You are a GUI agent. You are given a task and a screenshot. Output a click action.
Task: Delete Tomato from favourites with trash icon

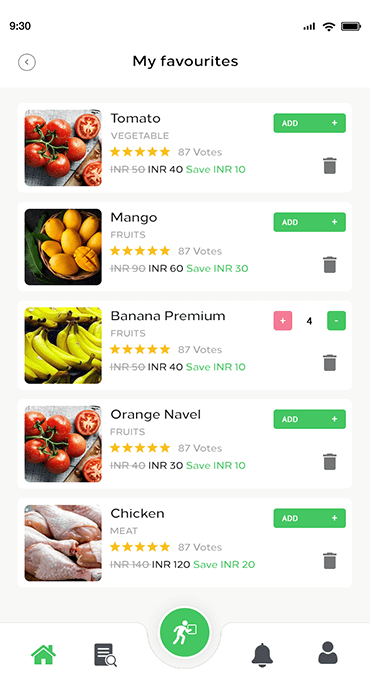click(330, 166)
